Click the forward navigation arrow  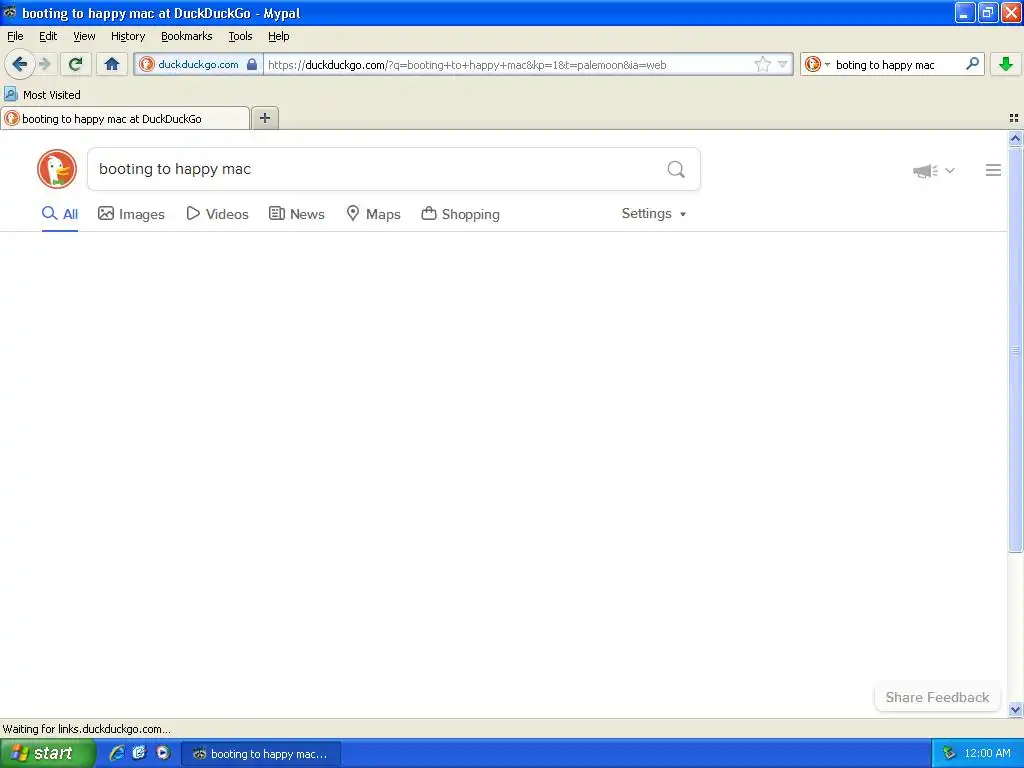[44, 64]
